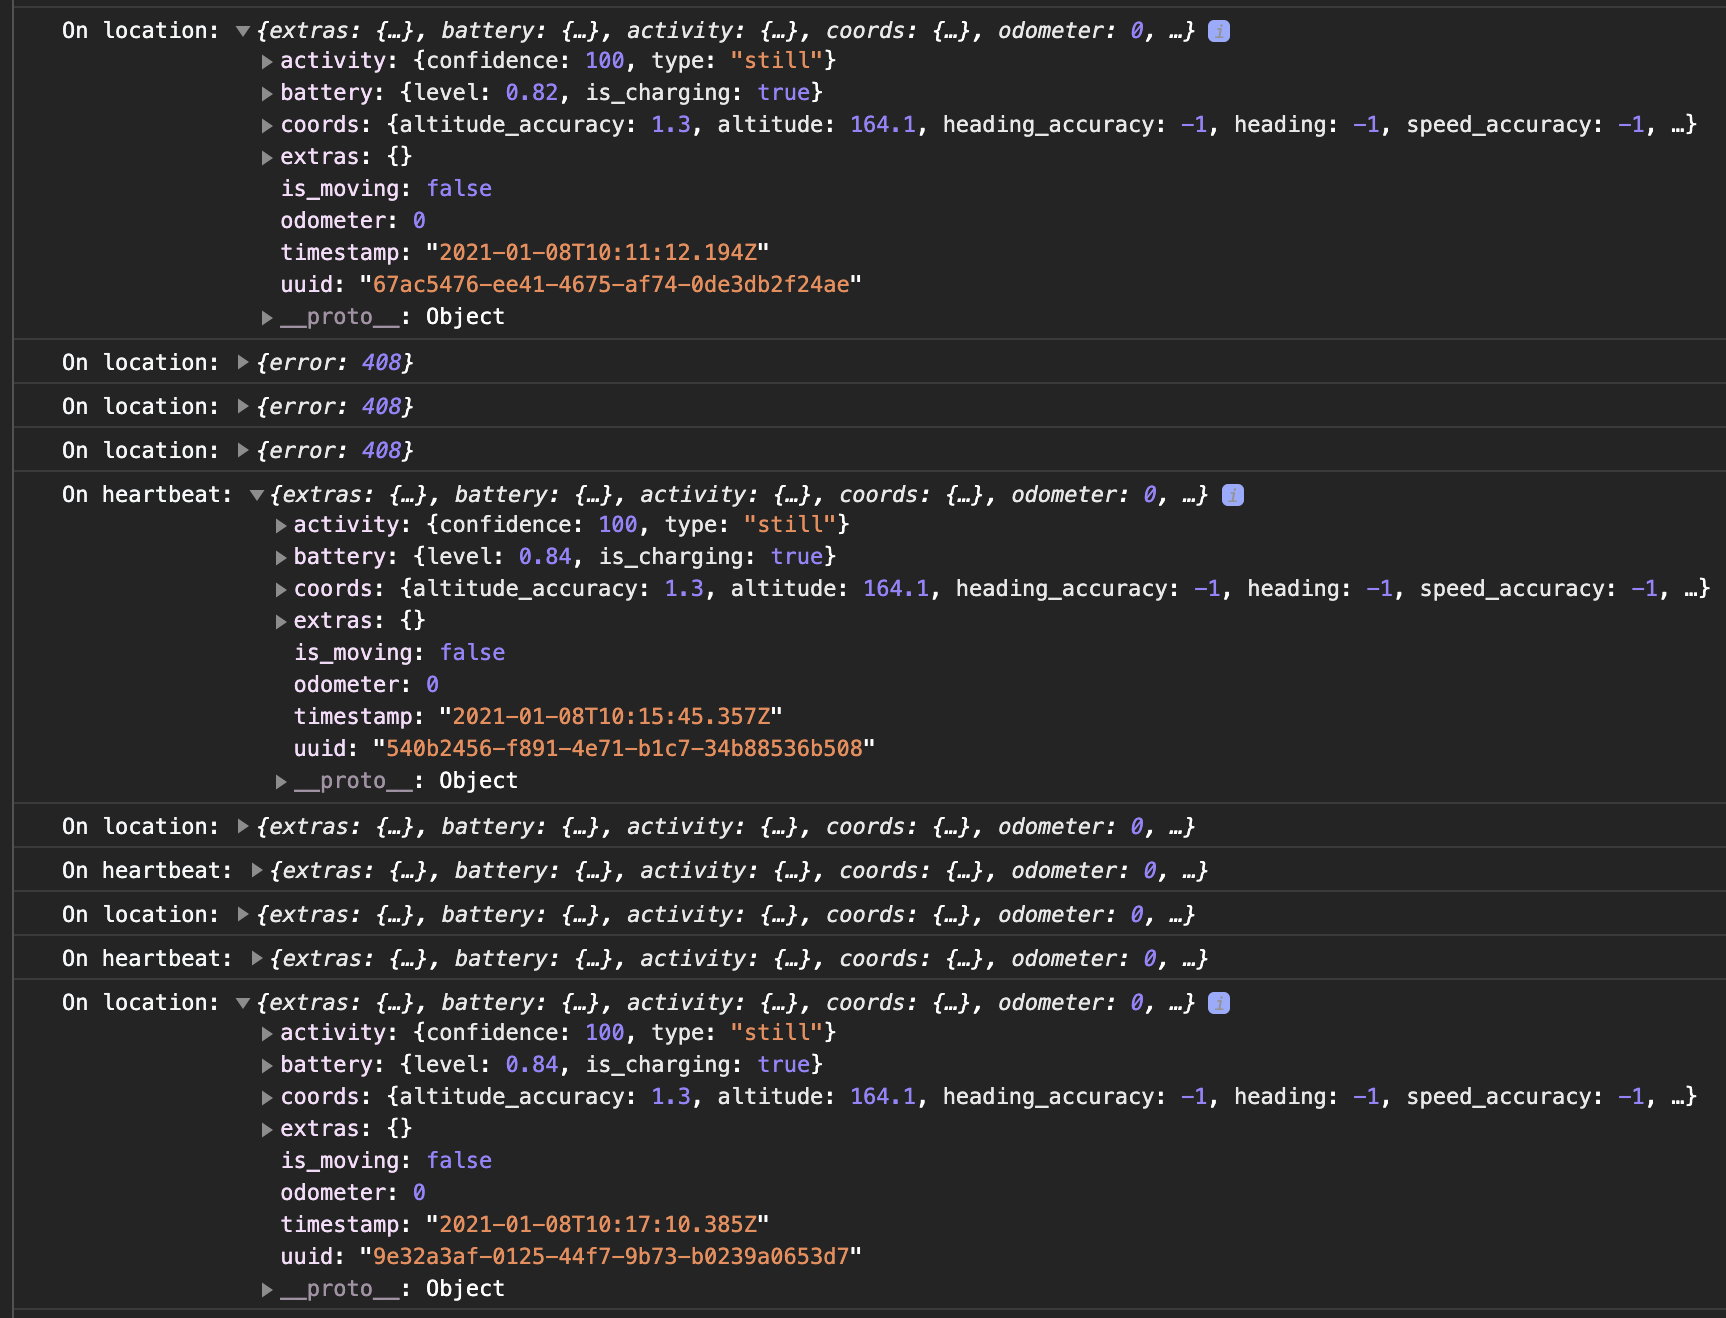Expand activity in the 10:11:12 location object
The width and height of the screenshot is (1726, 1318).
[267, 61]
